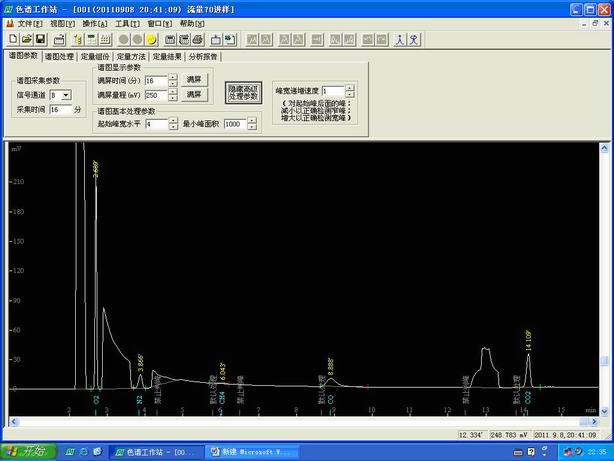Switch to the 定量结果 tab
Screen dimensions: 614x461
pos(167,57)
